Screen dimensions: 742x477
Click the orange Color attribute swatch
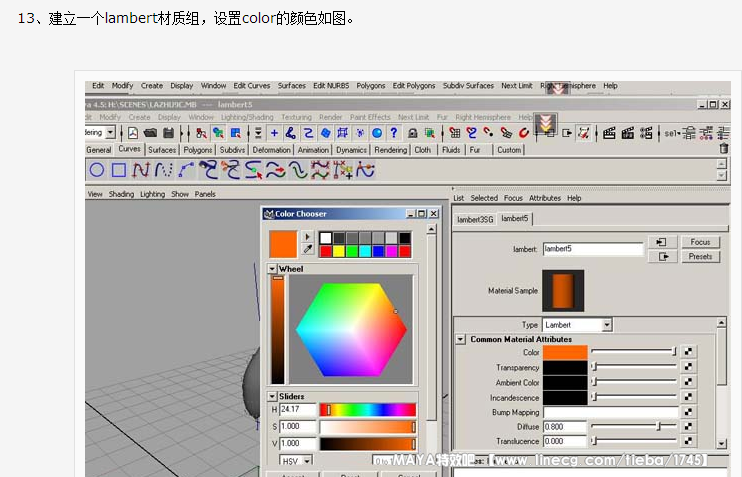[x=565, y=352]
